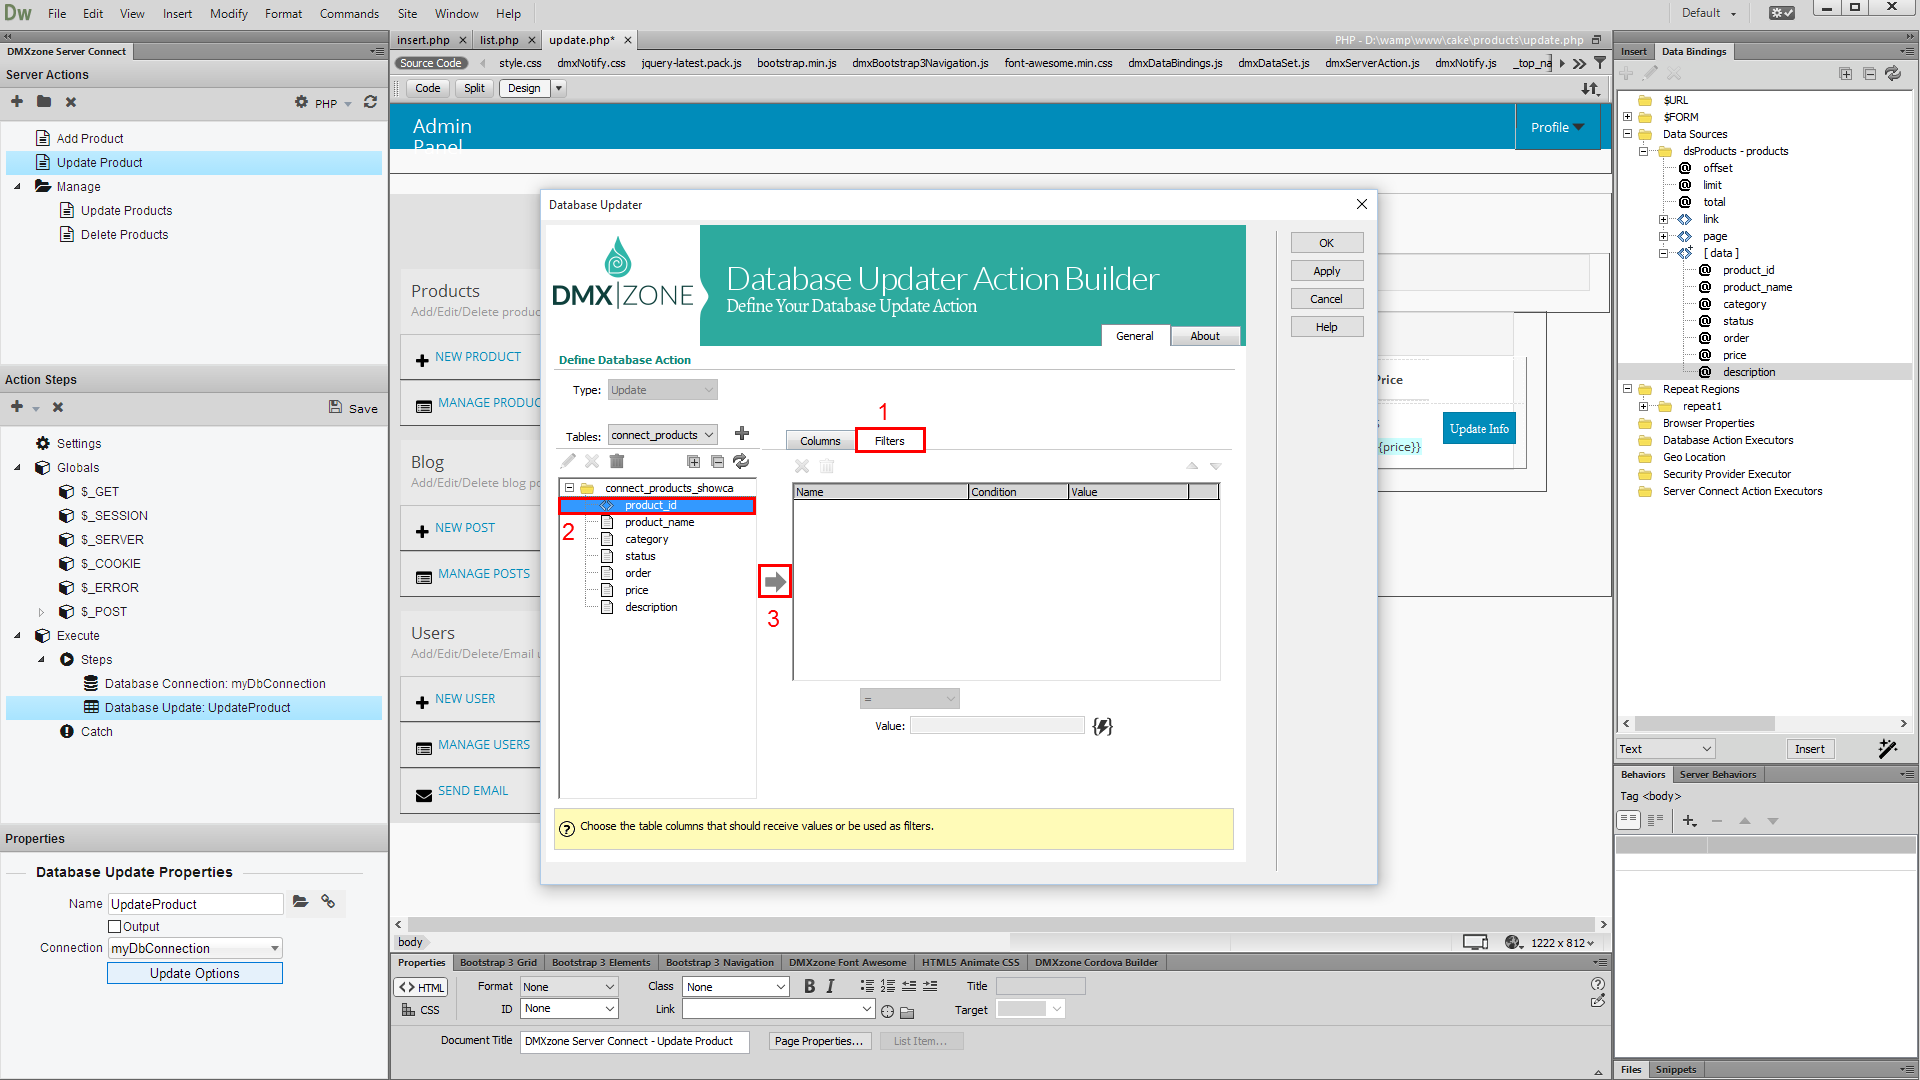
Task: Collapse all tables tree icon
Action: (x=717, y=461)
